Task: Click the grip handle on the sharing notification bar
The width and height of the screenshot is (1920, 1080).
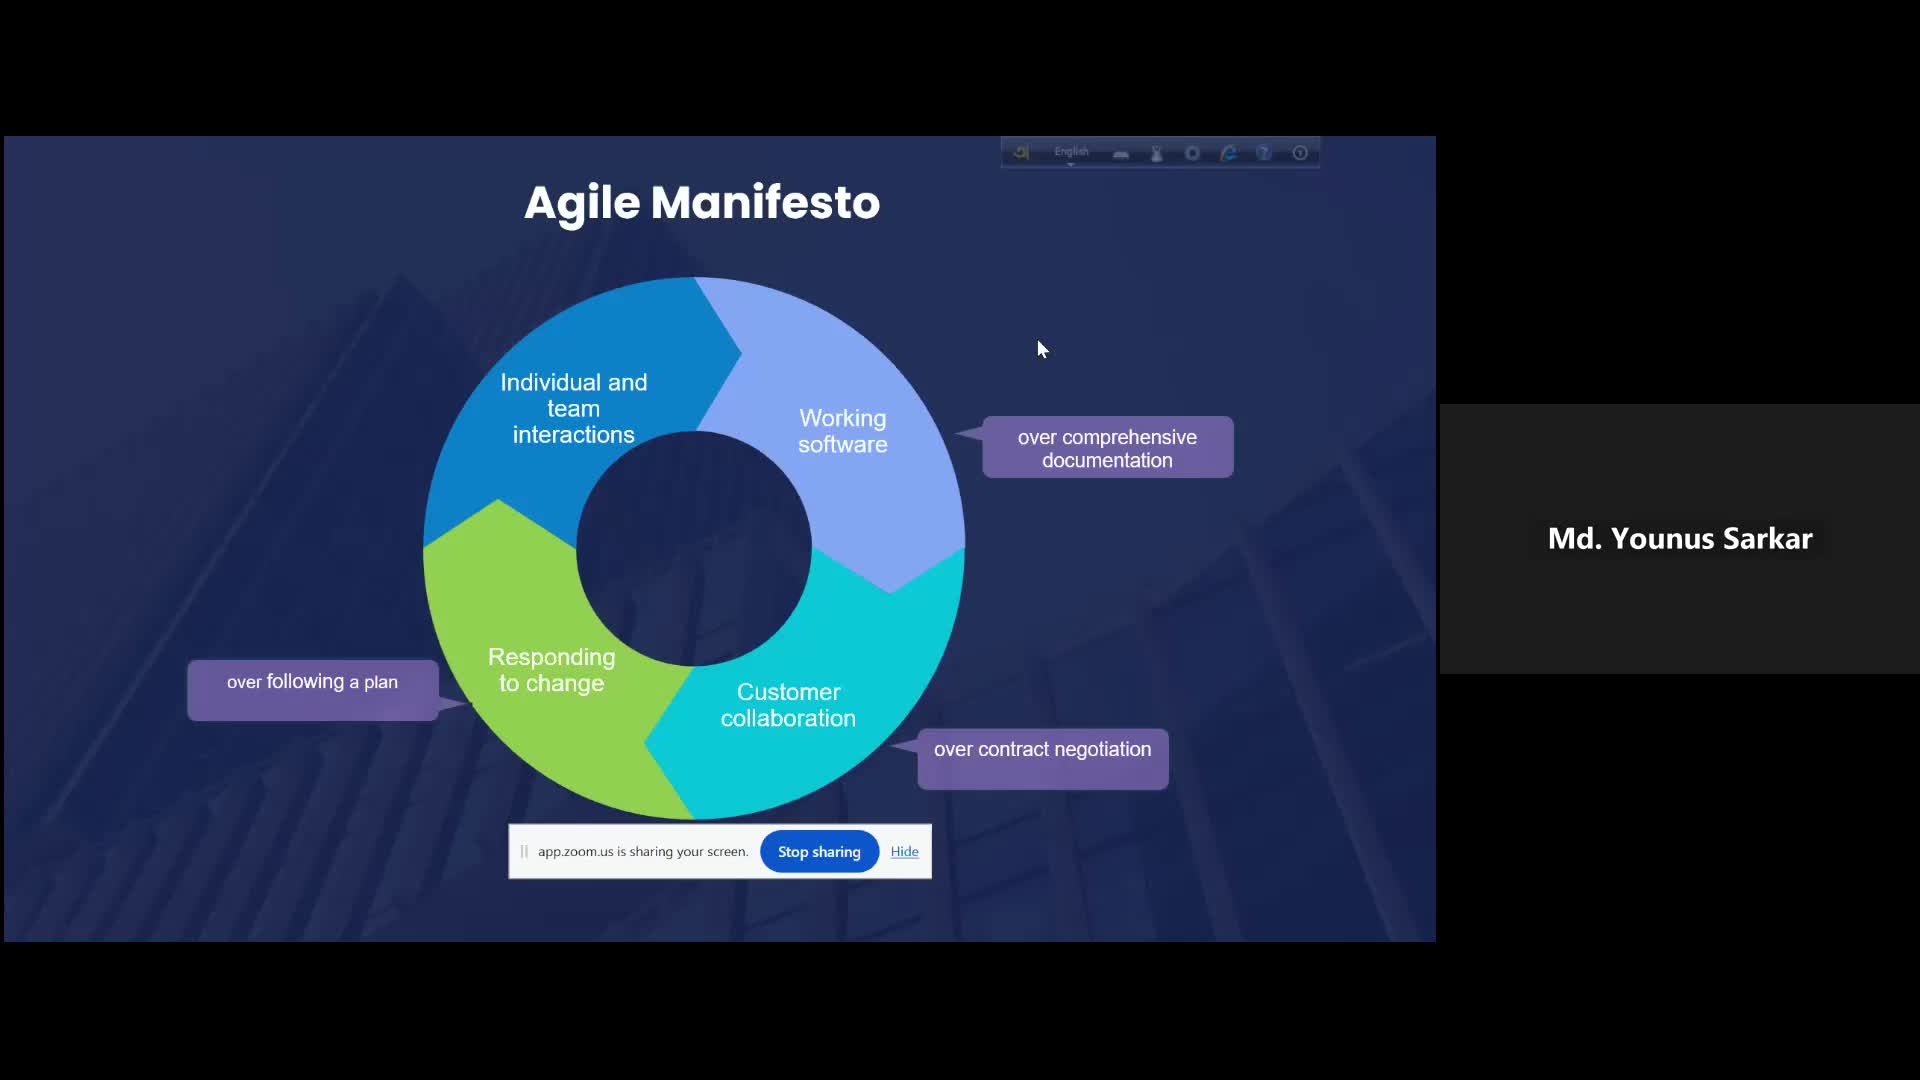Action: click(524, 852)
